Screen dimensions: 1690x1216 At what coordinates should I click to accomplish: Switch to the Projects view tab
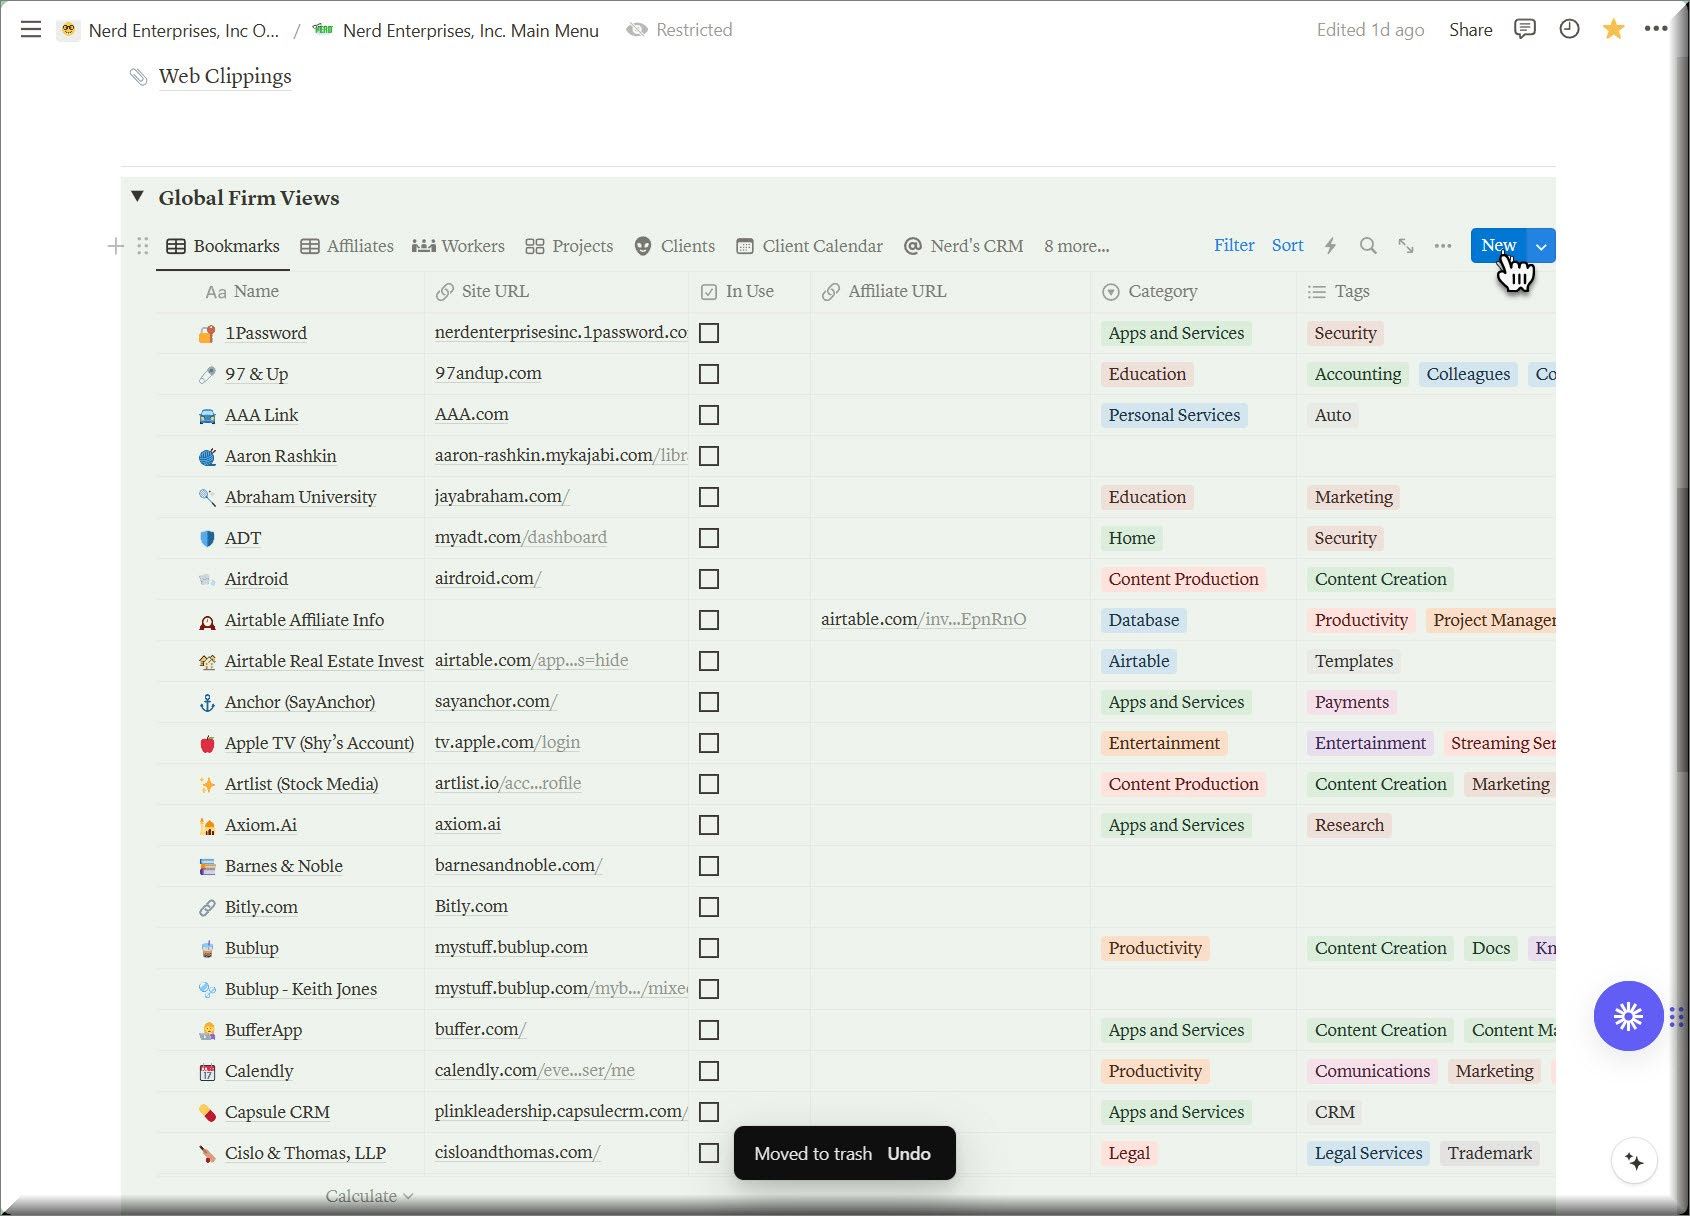[569, 246]
